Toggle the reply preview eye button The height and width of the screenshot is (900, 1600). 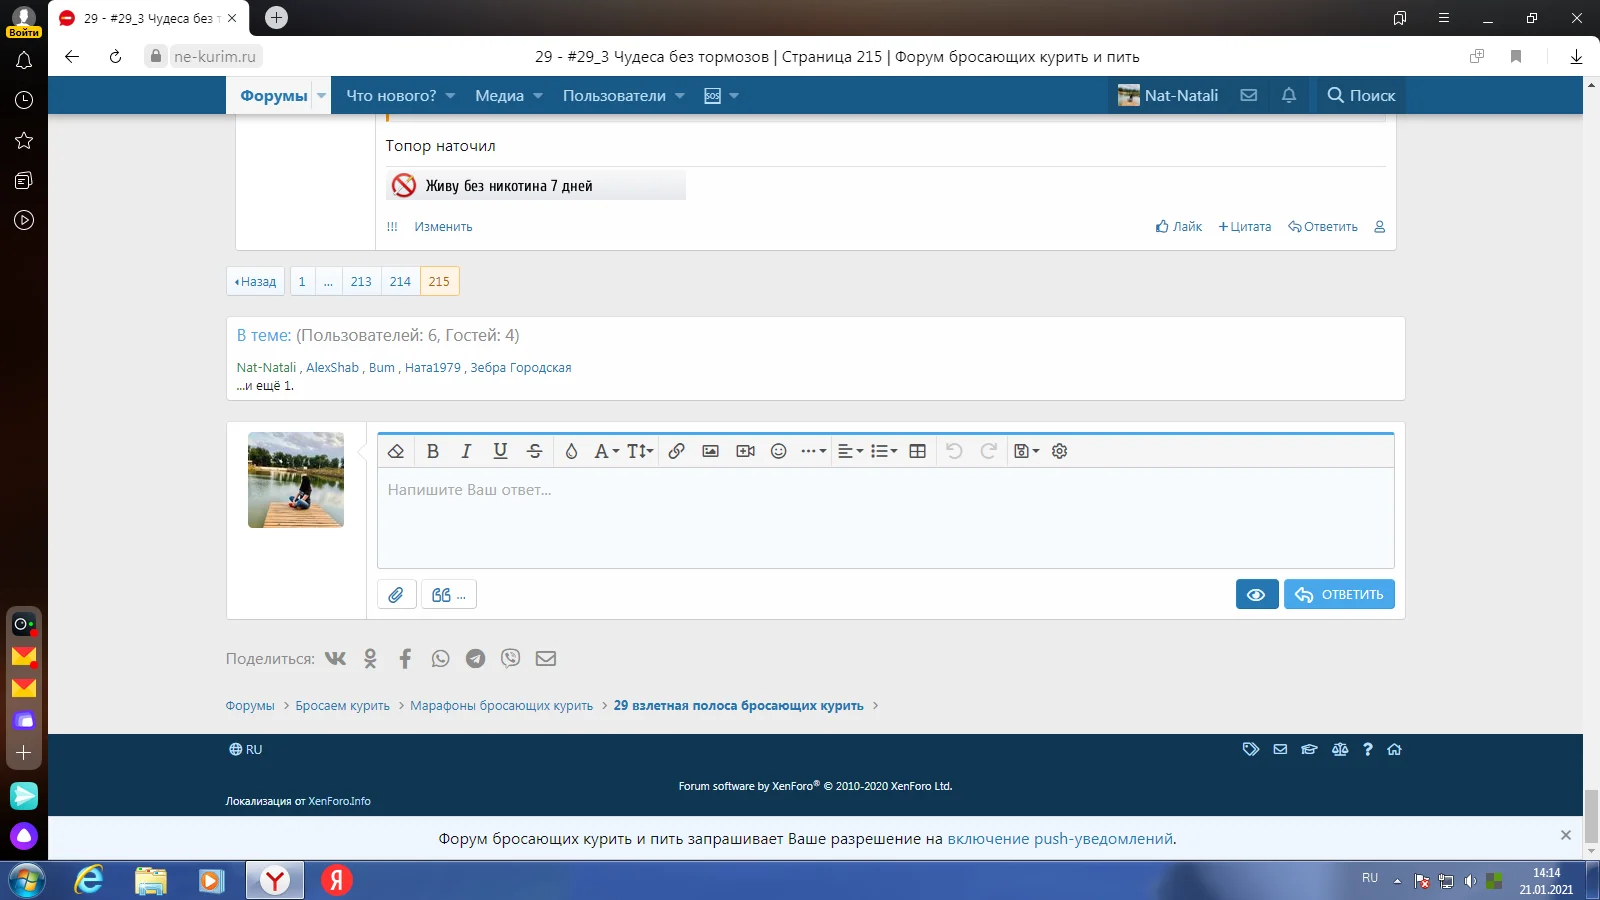coord(1257,595)
